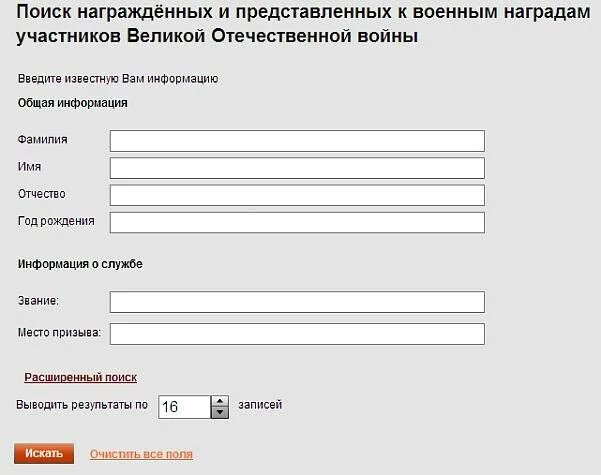This screenshot has width=601, height=475.
Task: Decrease records count with down arrow
Action: coord(220,413)
